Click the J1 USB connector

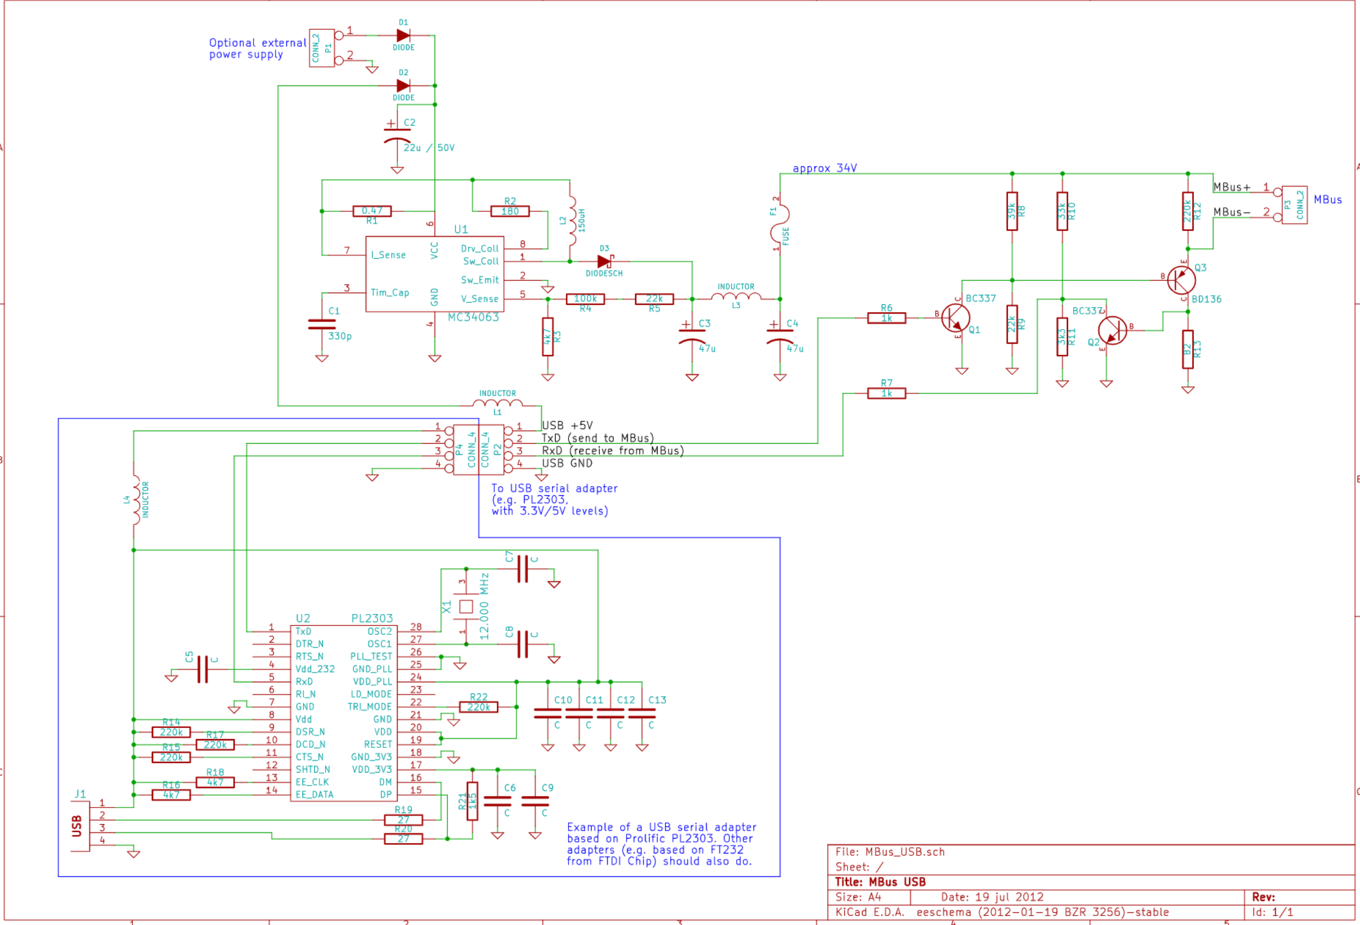tap(79, 825)
